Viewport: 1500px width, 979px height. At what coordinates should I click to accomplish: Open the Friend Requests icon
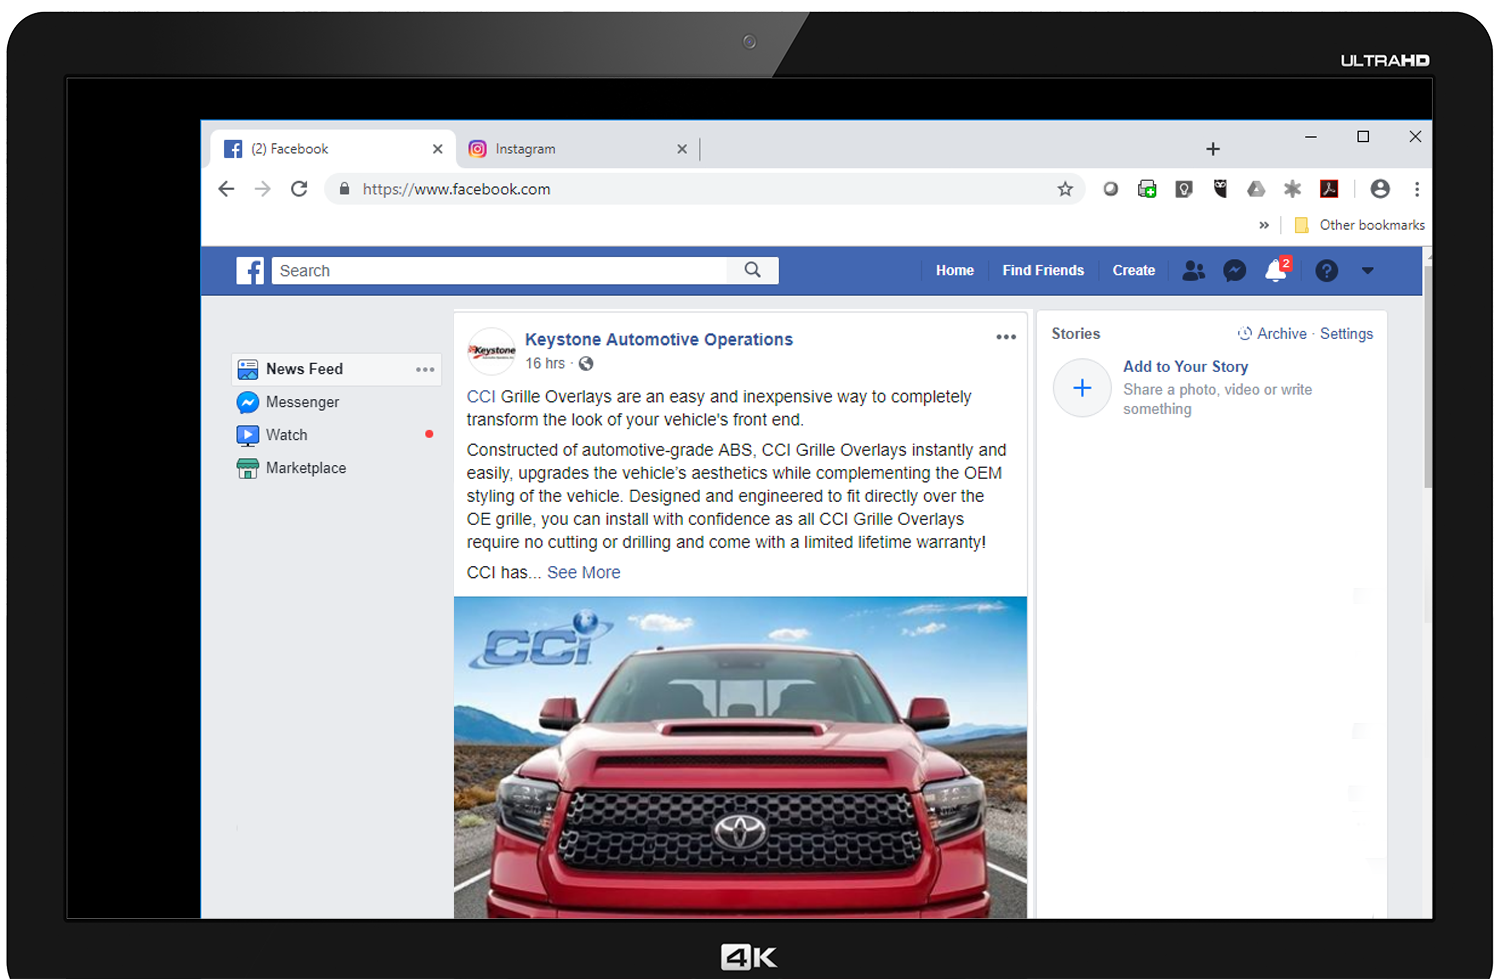coord(1193,270)
